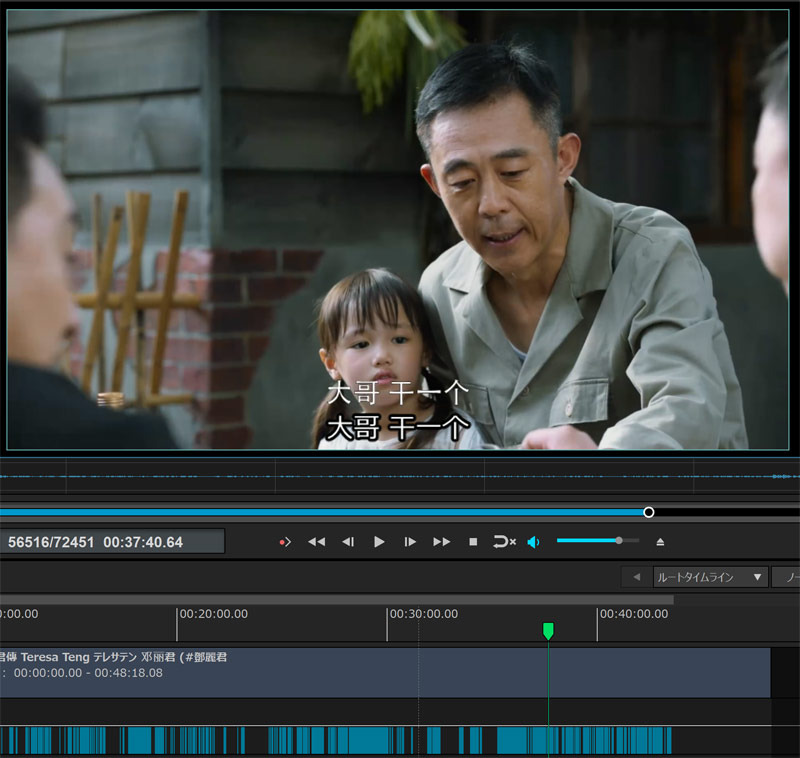
Task: Click the record/mark-in red dot icon
Action: click(x=285, y=542)
